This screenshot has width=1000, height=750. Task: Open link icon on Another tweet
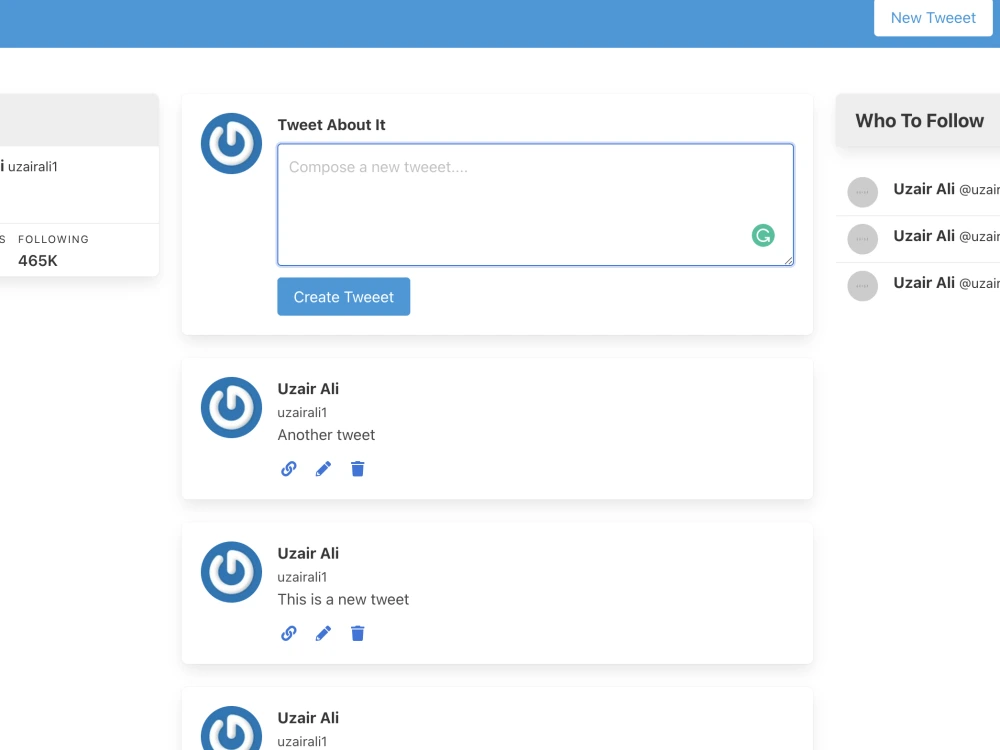[x=289, y=469]
